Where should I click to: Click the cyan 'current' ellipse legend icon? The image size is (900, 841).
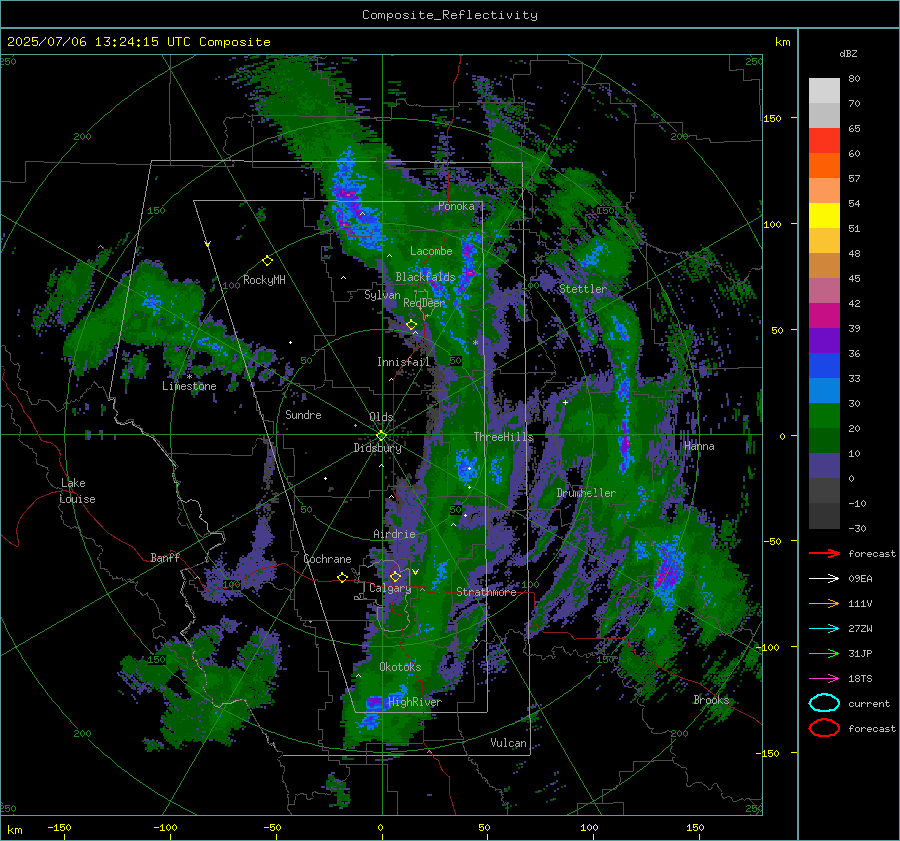824,703
